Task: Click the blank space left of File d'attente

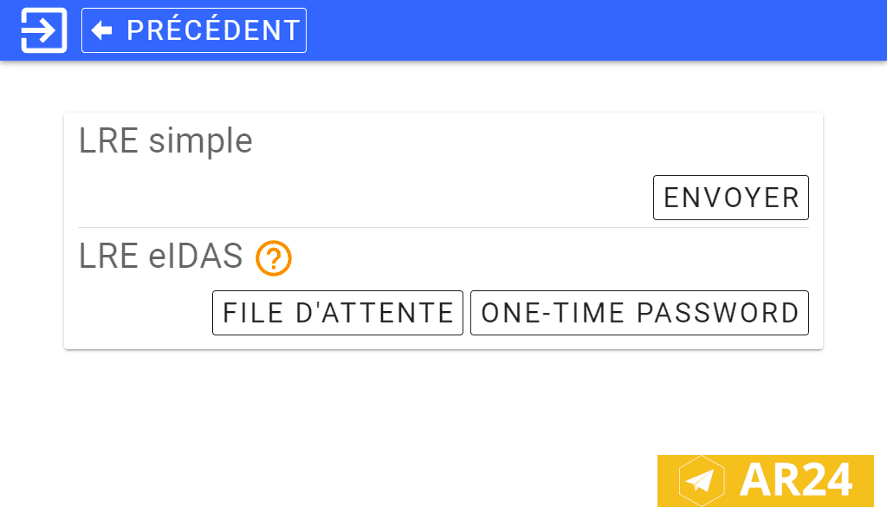Action: [140, 313]
